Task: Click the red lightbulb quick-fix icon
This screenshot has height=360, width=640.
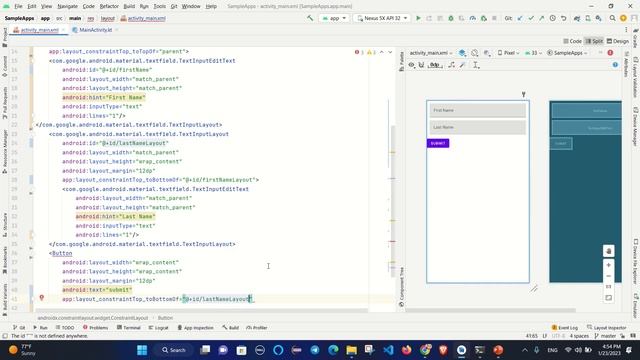Action: point(42,298)
